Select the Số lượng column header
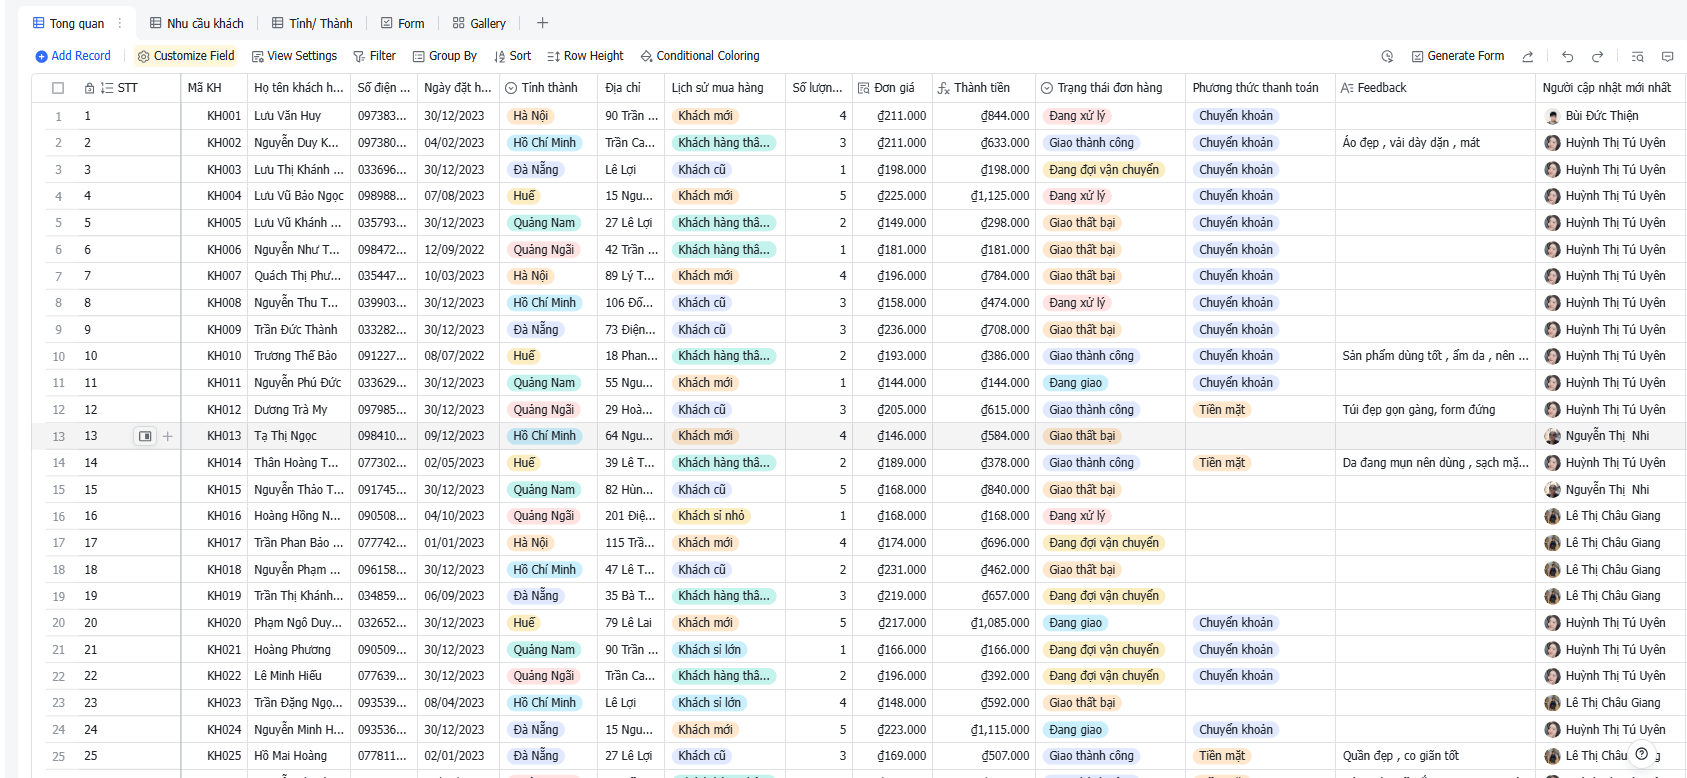The image size is (1687, 778). pos(819,88)
